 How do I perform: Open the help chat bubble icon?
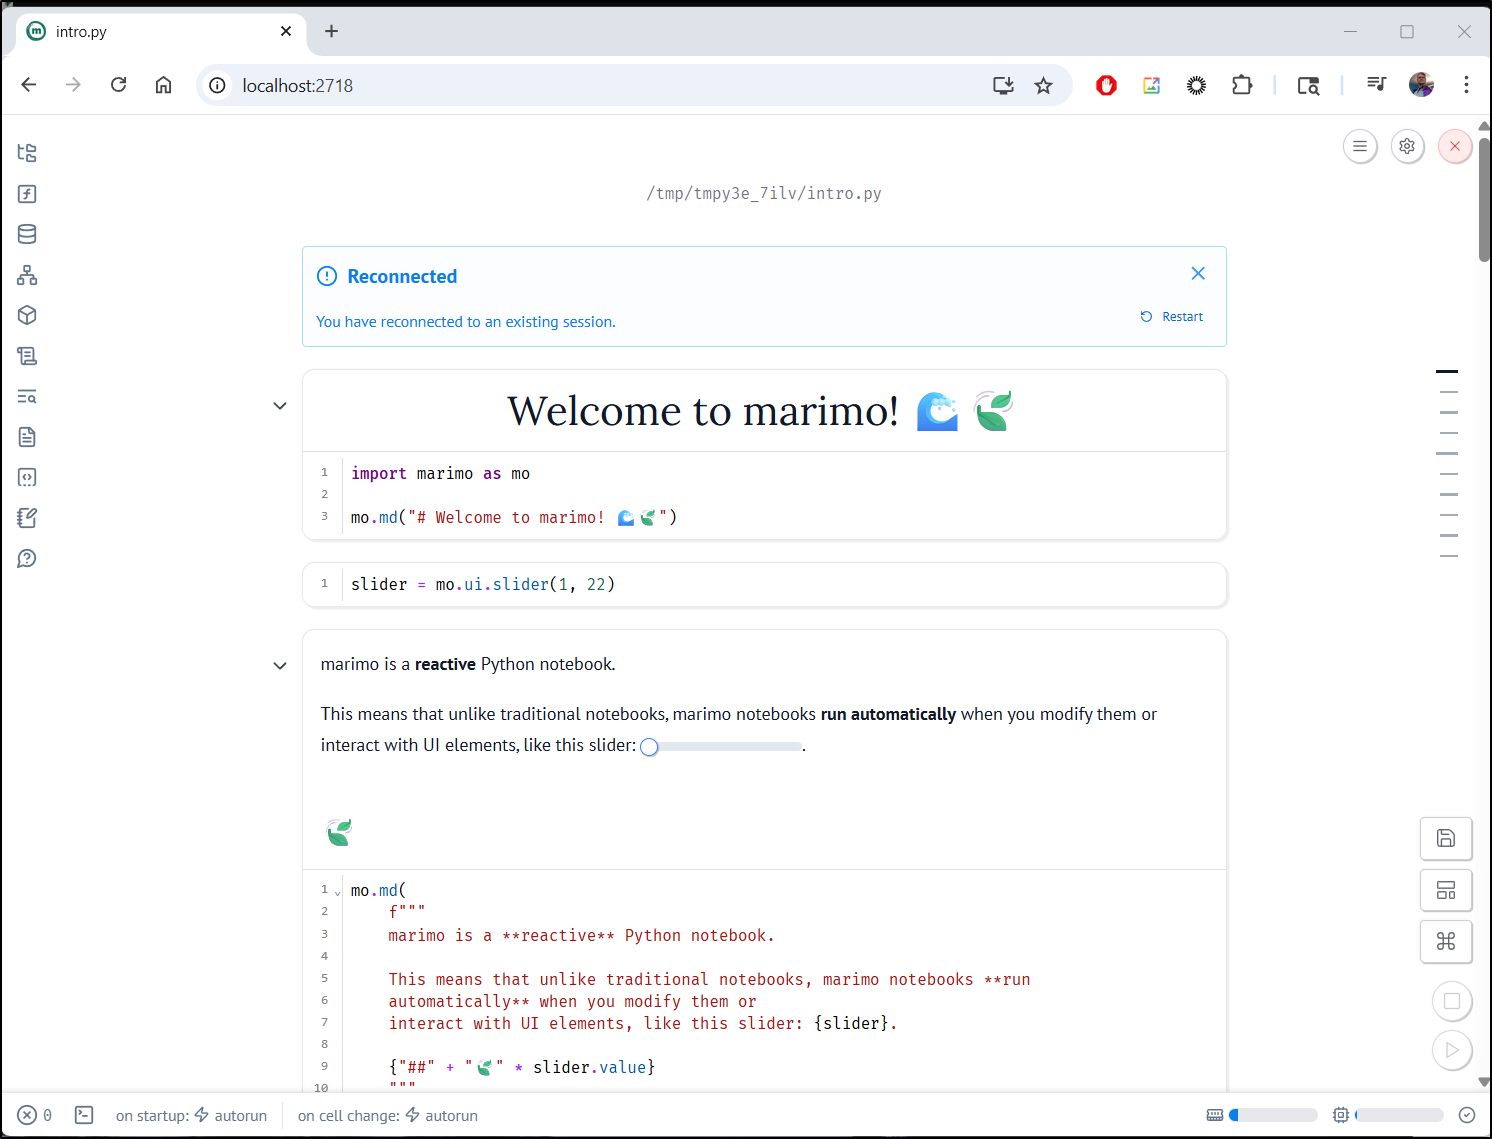point(27,559)
